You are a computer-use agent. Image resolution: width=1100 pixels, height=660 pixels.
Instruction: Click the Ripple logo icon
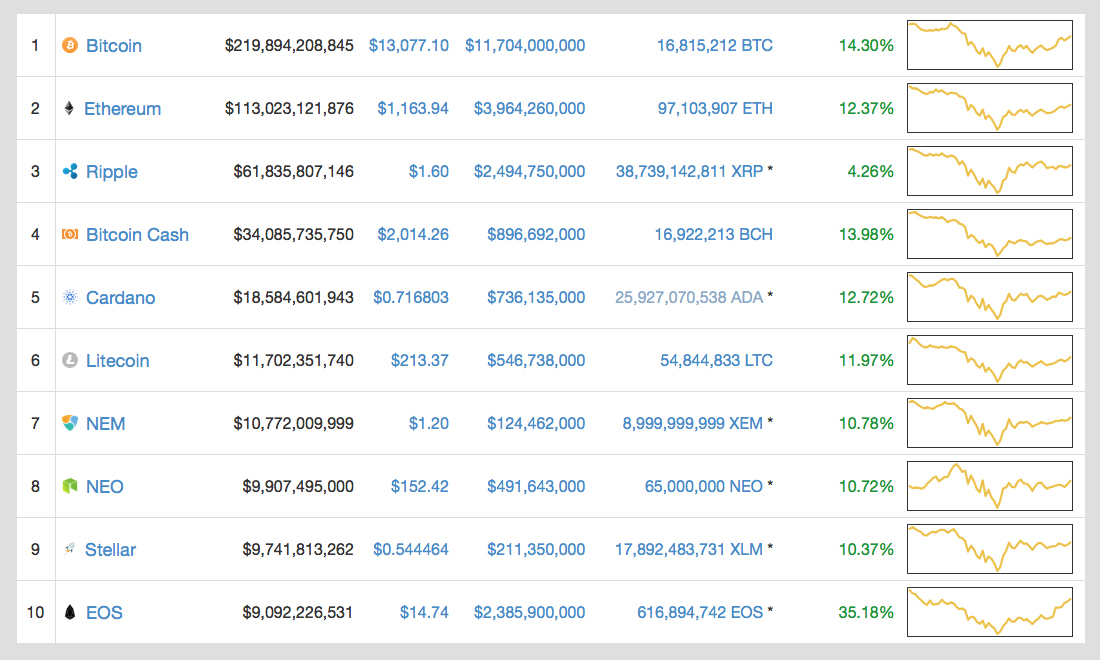point(69,171)
